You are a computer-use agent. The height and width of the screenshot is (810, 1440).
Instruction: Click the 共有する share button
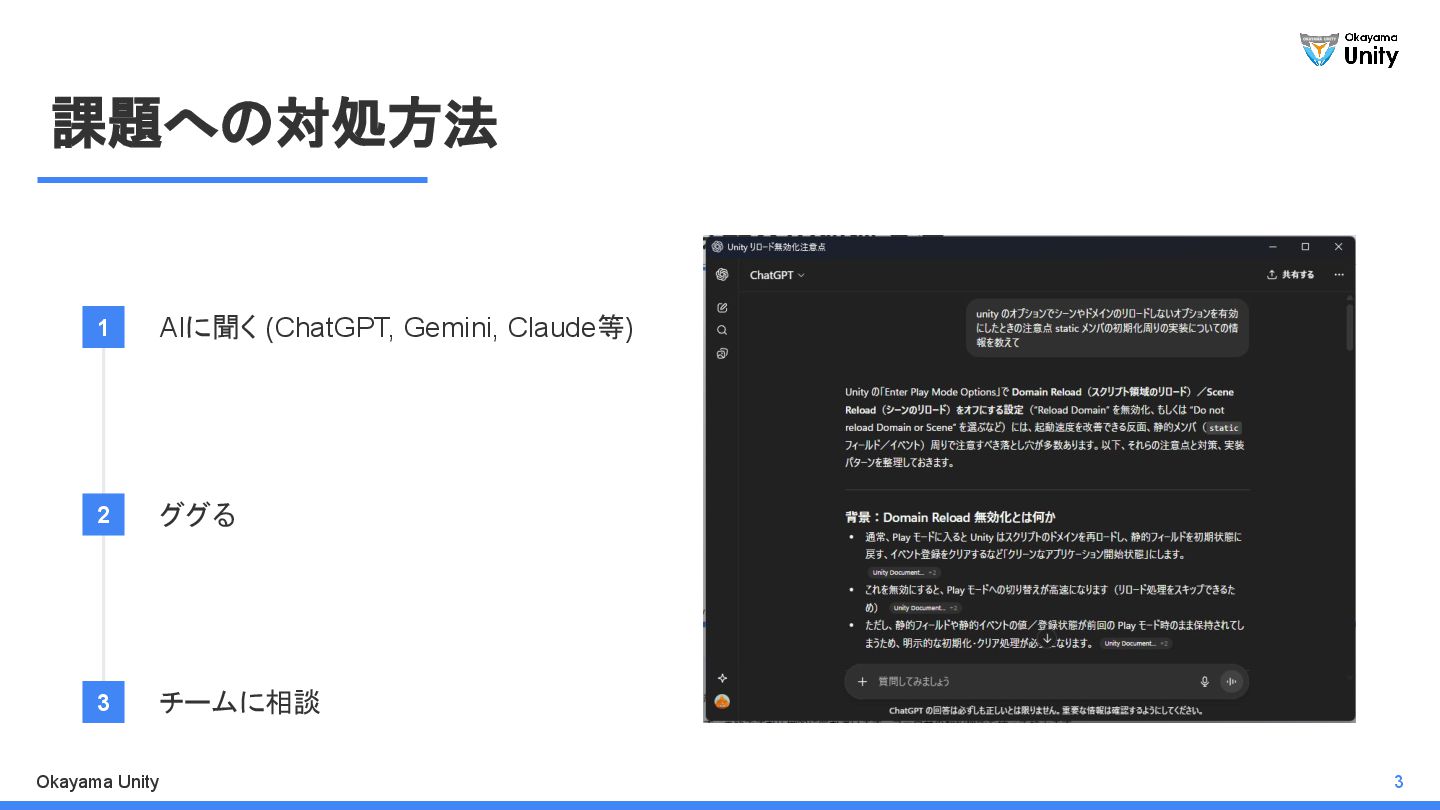1290,275
